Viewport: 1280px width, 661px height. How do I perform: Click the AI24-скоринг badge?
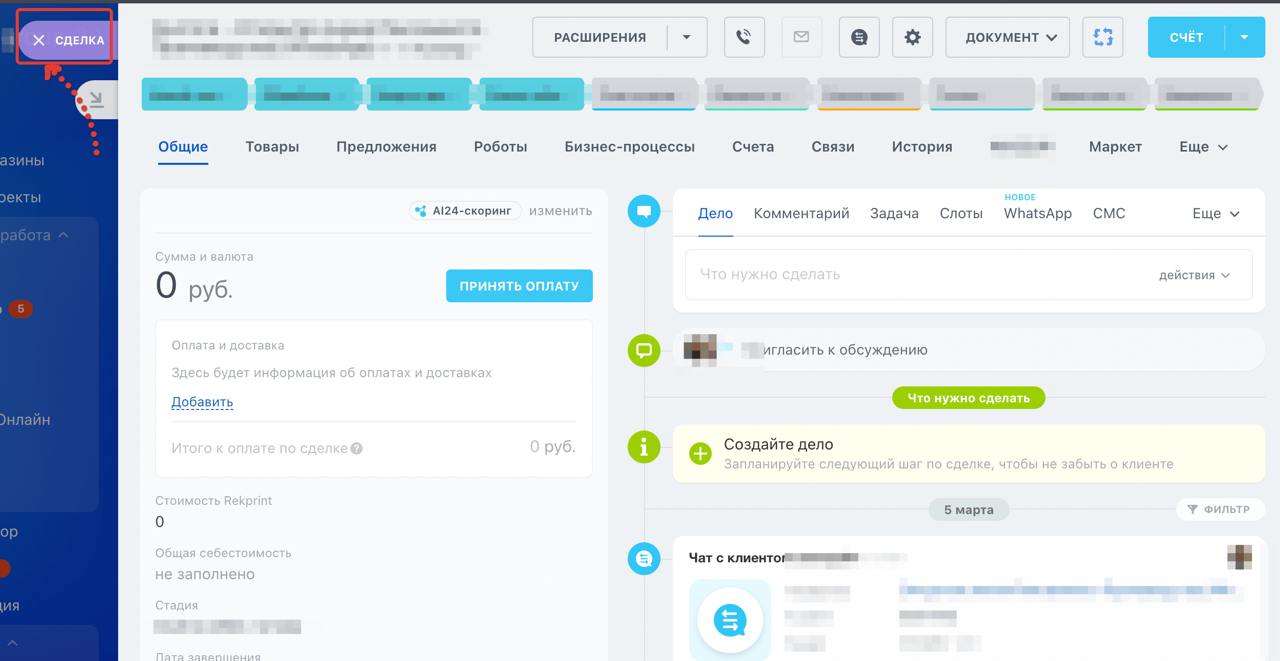click(465, 211)
